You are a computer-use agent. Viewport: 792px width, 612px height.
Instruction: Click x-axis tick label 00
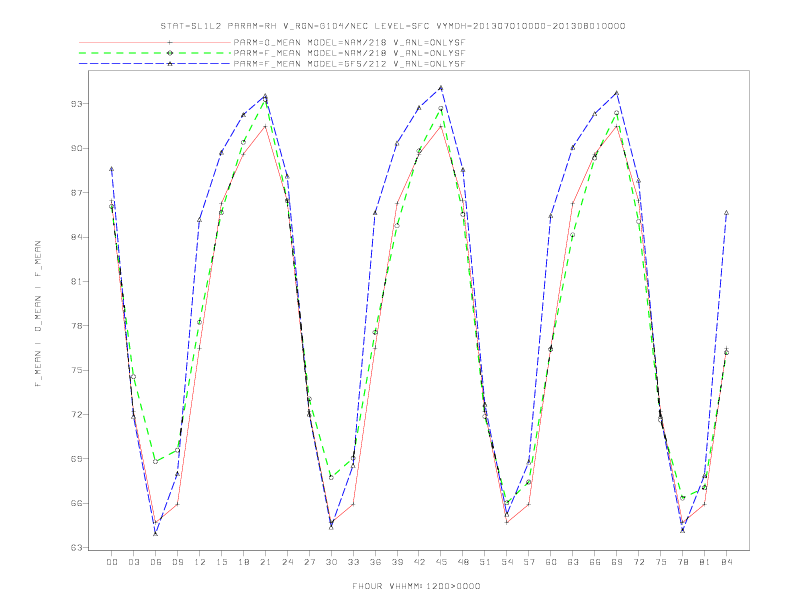tap(112, 562)
